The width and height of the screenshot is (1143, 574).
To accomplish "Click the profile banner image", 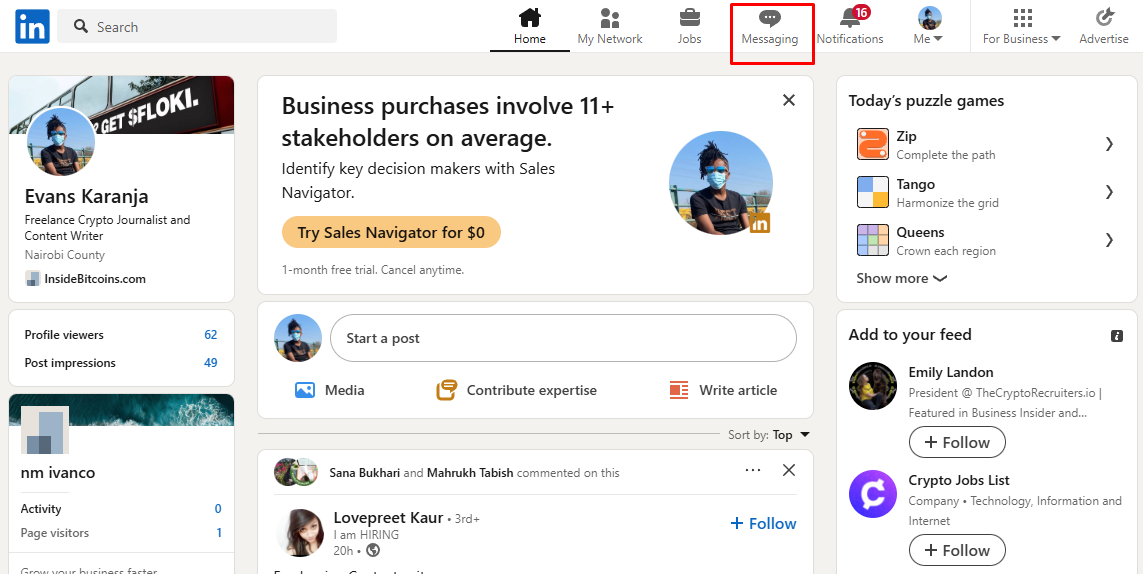I will [121, 105].
